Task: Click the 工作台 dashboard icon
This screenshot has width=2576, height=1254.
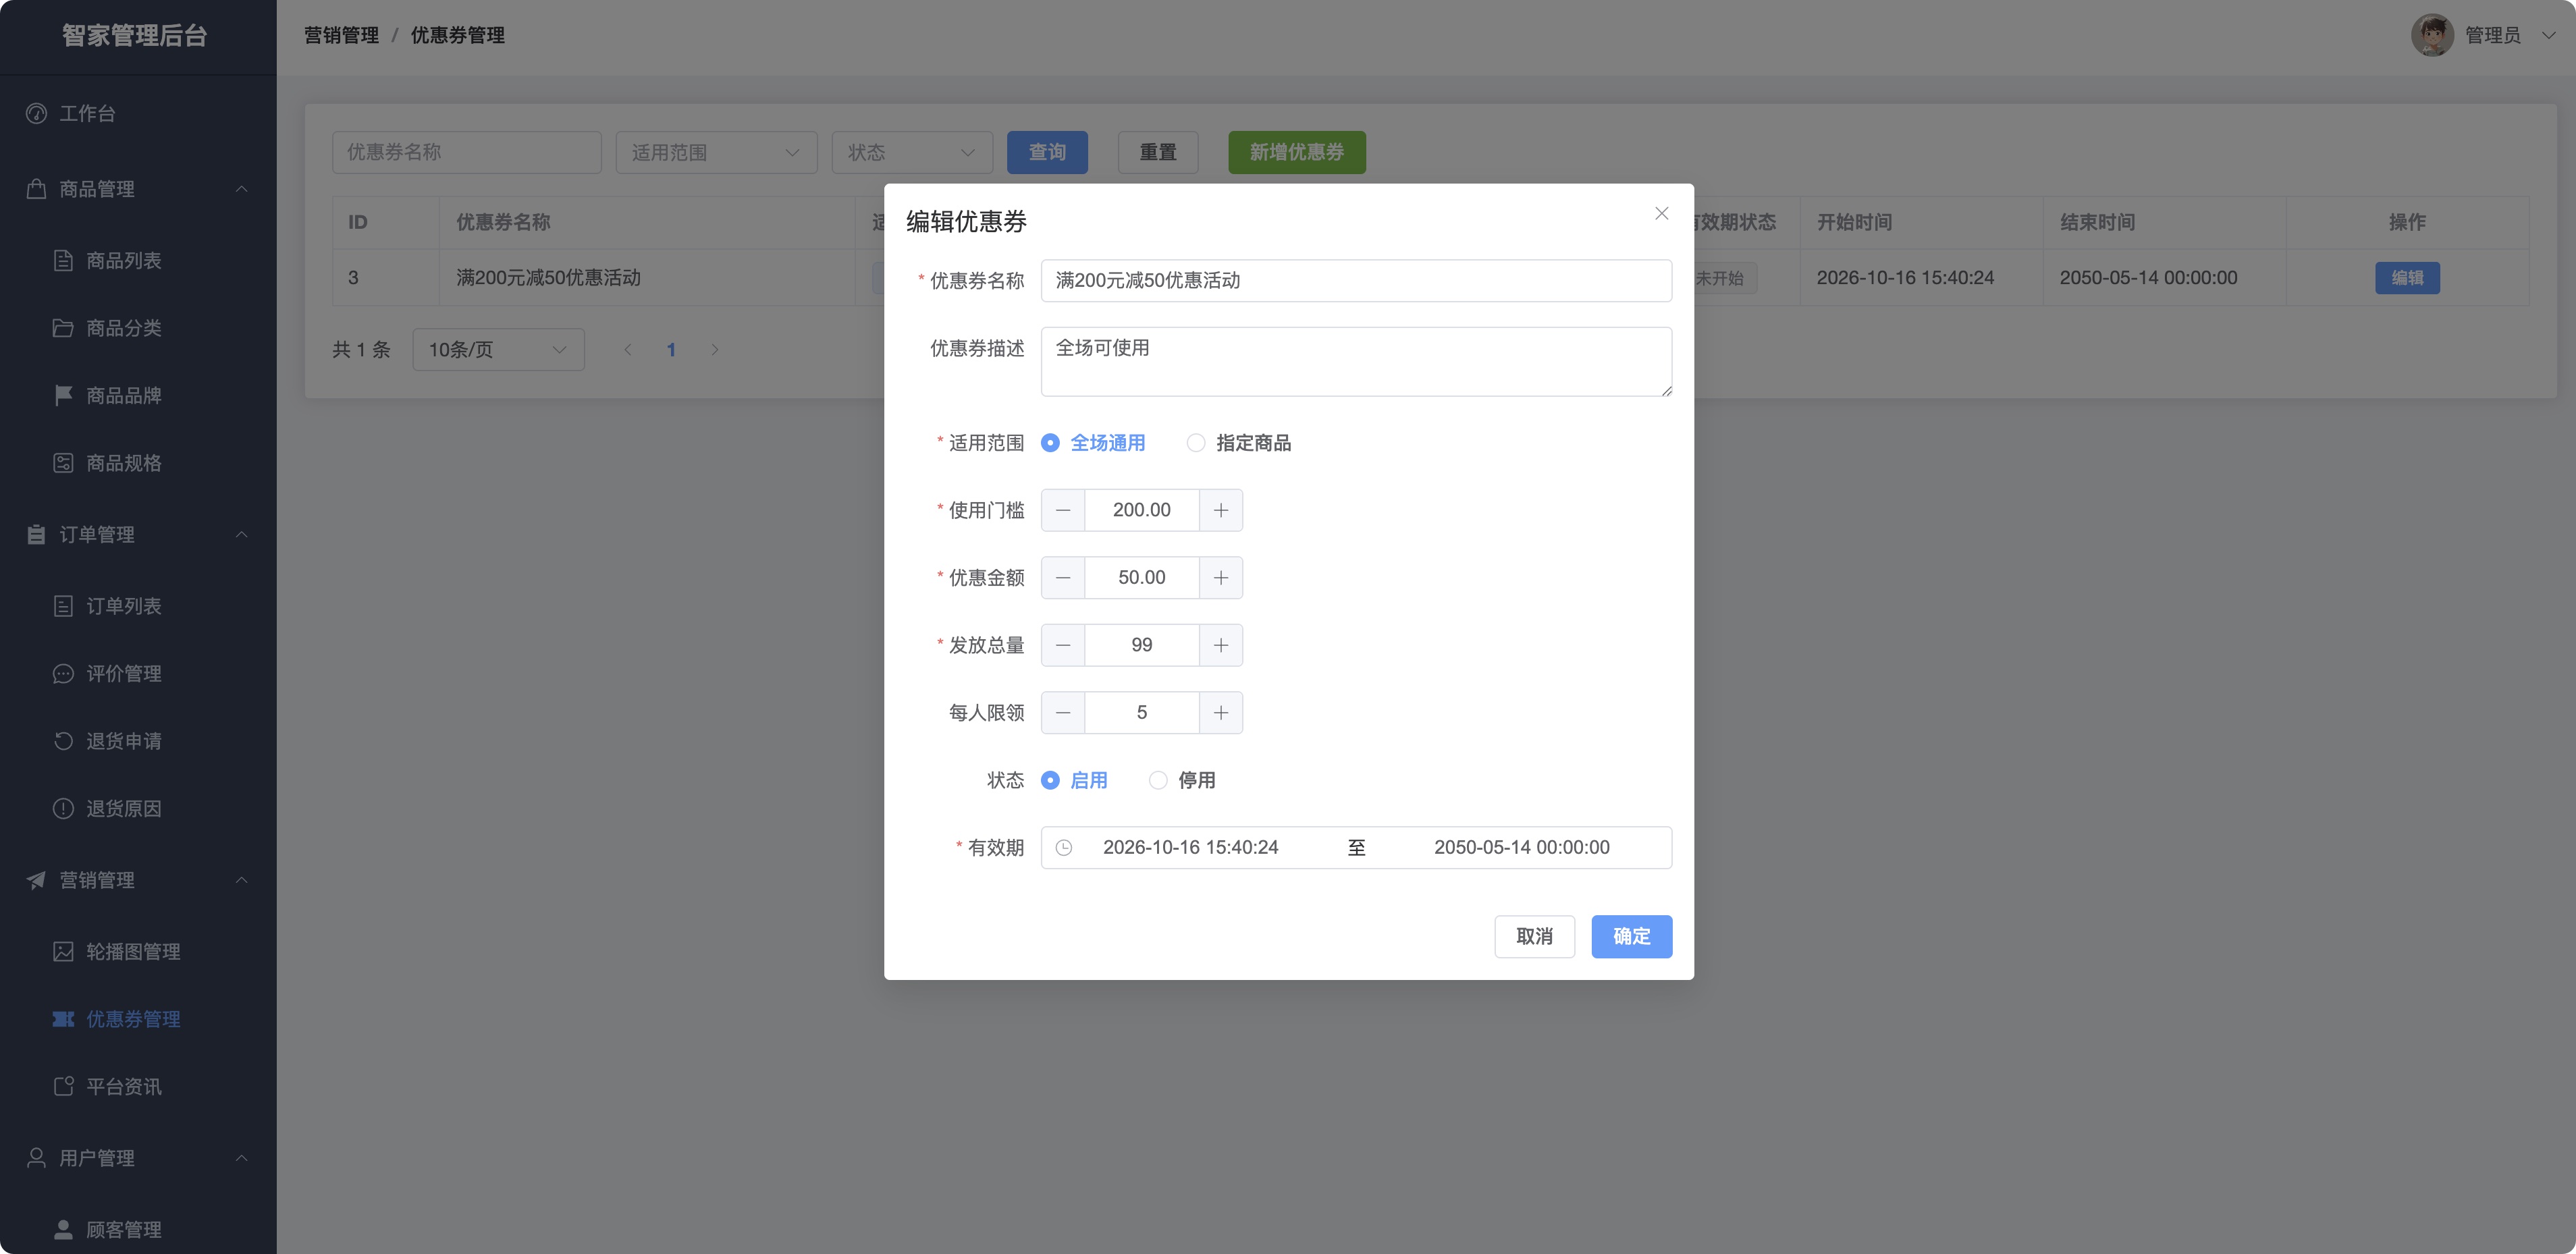Action: click(x=36, y=113)
